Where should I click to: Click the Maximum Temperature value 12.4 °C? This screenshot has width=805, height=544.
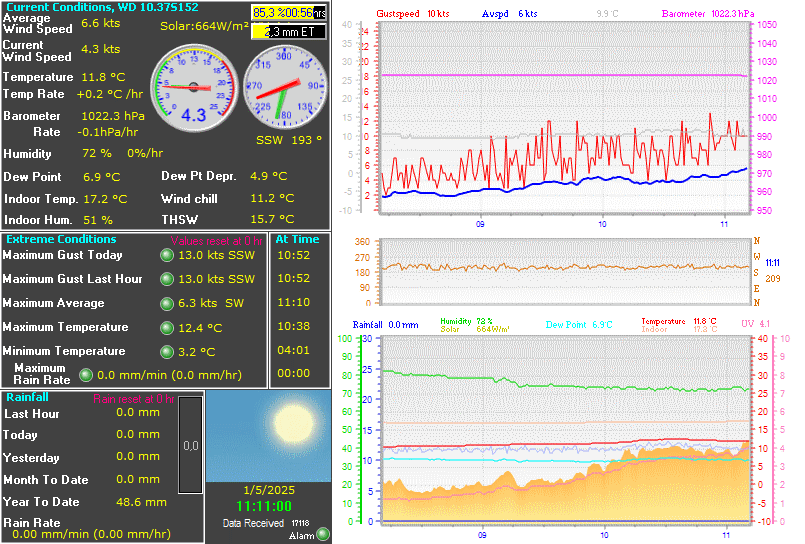coord(200,328)
